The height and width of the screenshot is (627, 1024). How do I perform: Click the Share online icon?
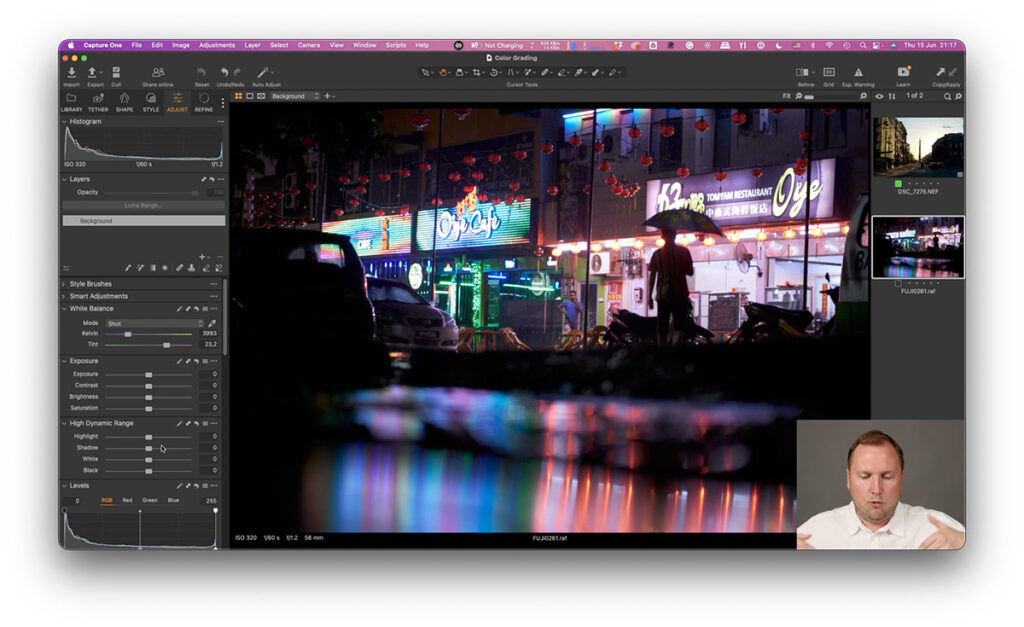pyautogui.click(x=157, y=72)
